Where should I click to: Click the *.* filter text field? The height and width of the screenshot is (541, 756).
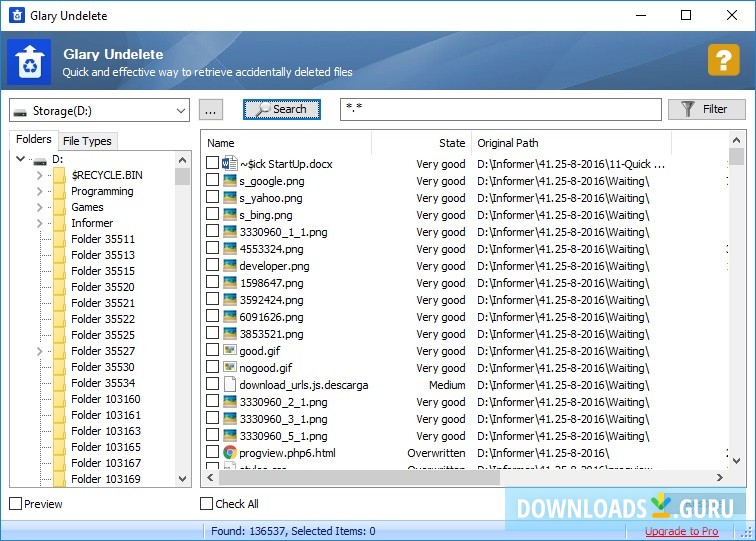(500, 109)
